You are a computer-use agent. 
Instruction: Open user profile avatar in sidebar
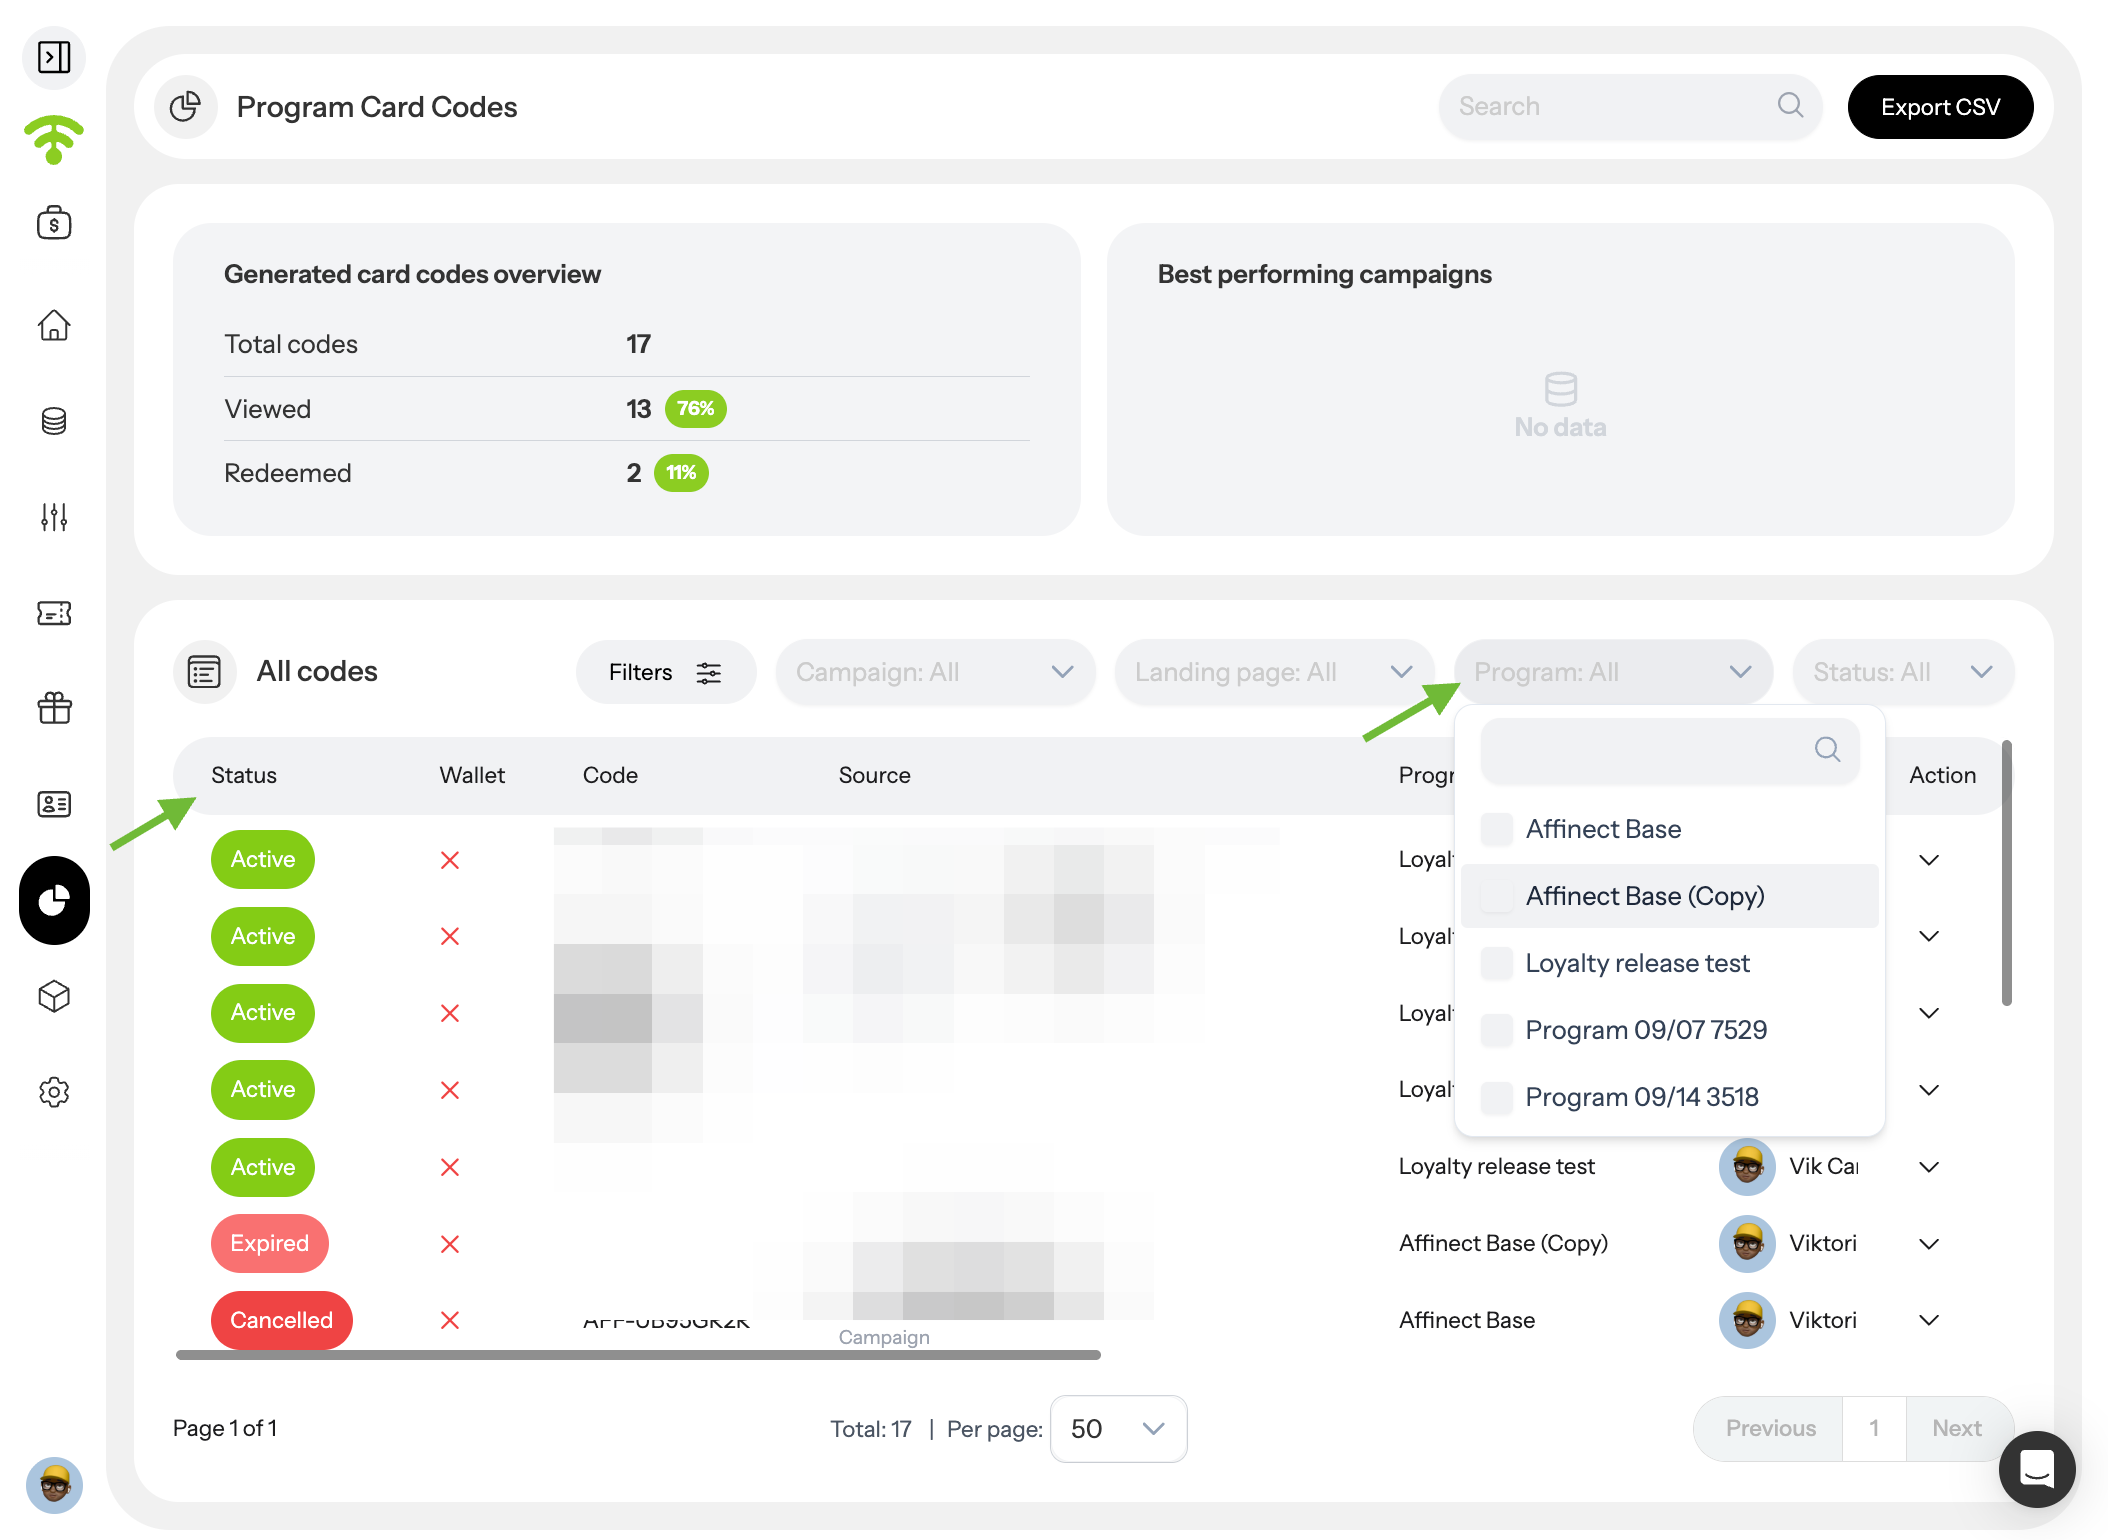click(x=54, y=1485)
